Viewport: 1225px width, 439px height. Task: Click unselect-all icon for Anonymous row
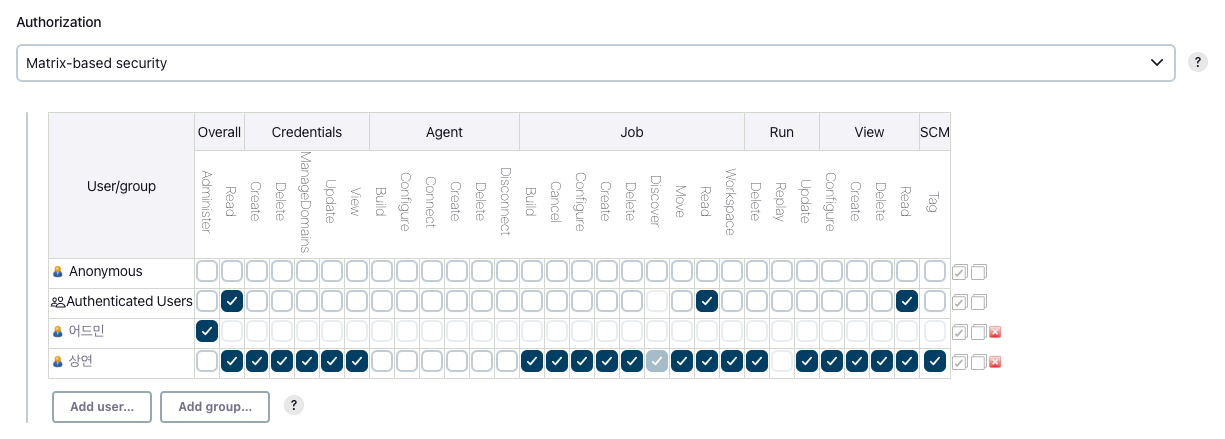tap(978, 272)
